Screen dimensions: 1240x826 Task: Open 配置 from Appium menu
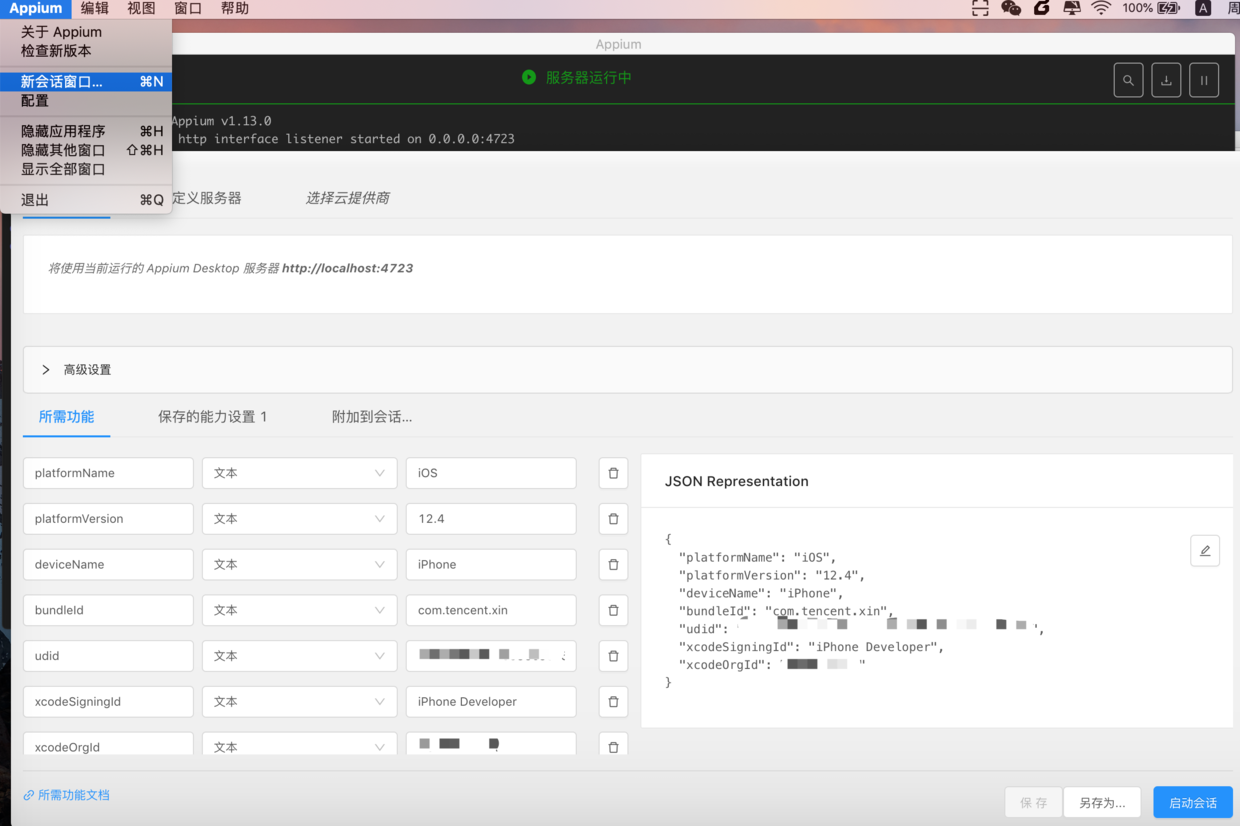(x=86, y=101)
